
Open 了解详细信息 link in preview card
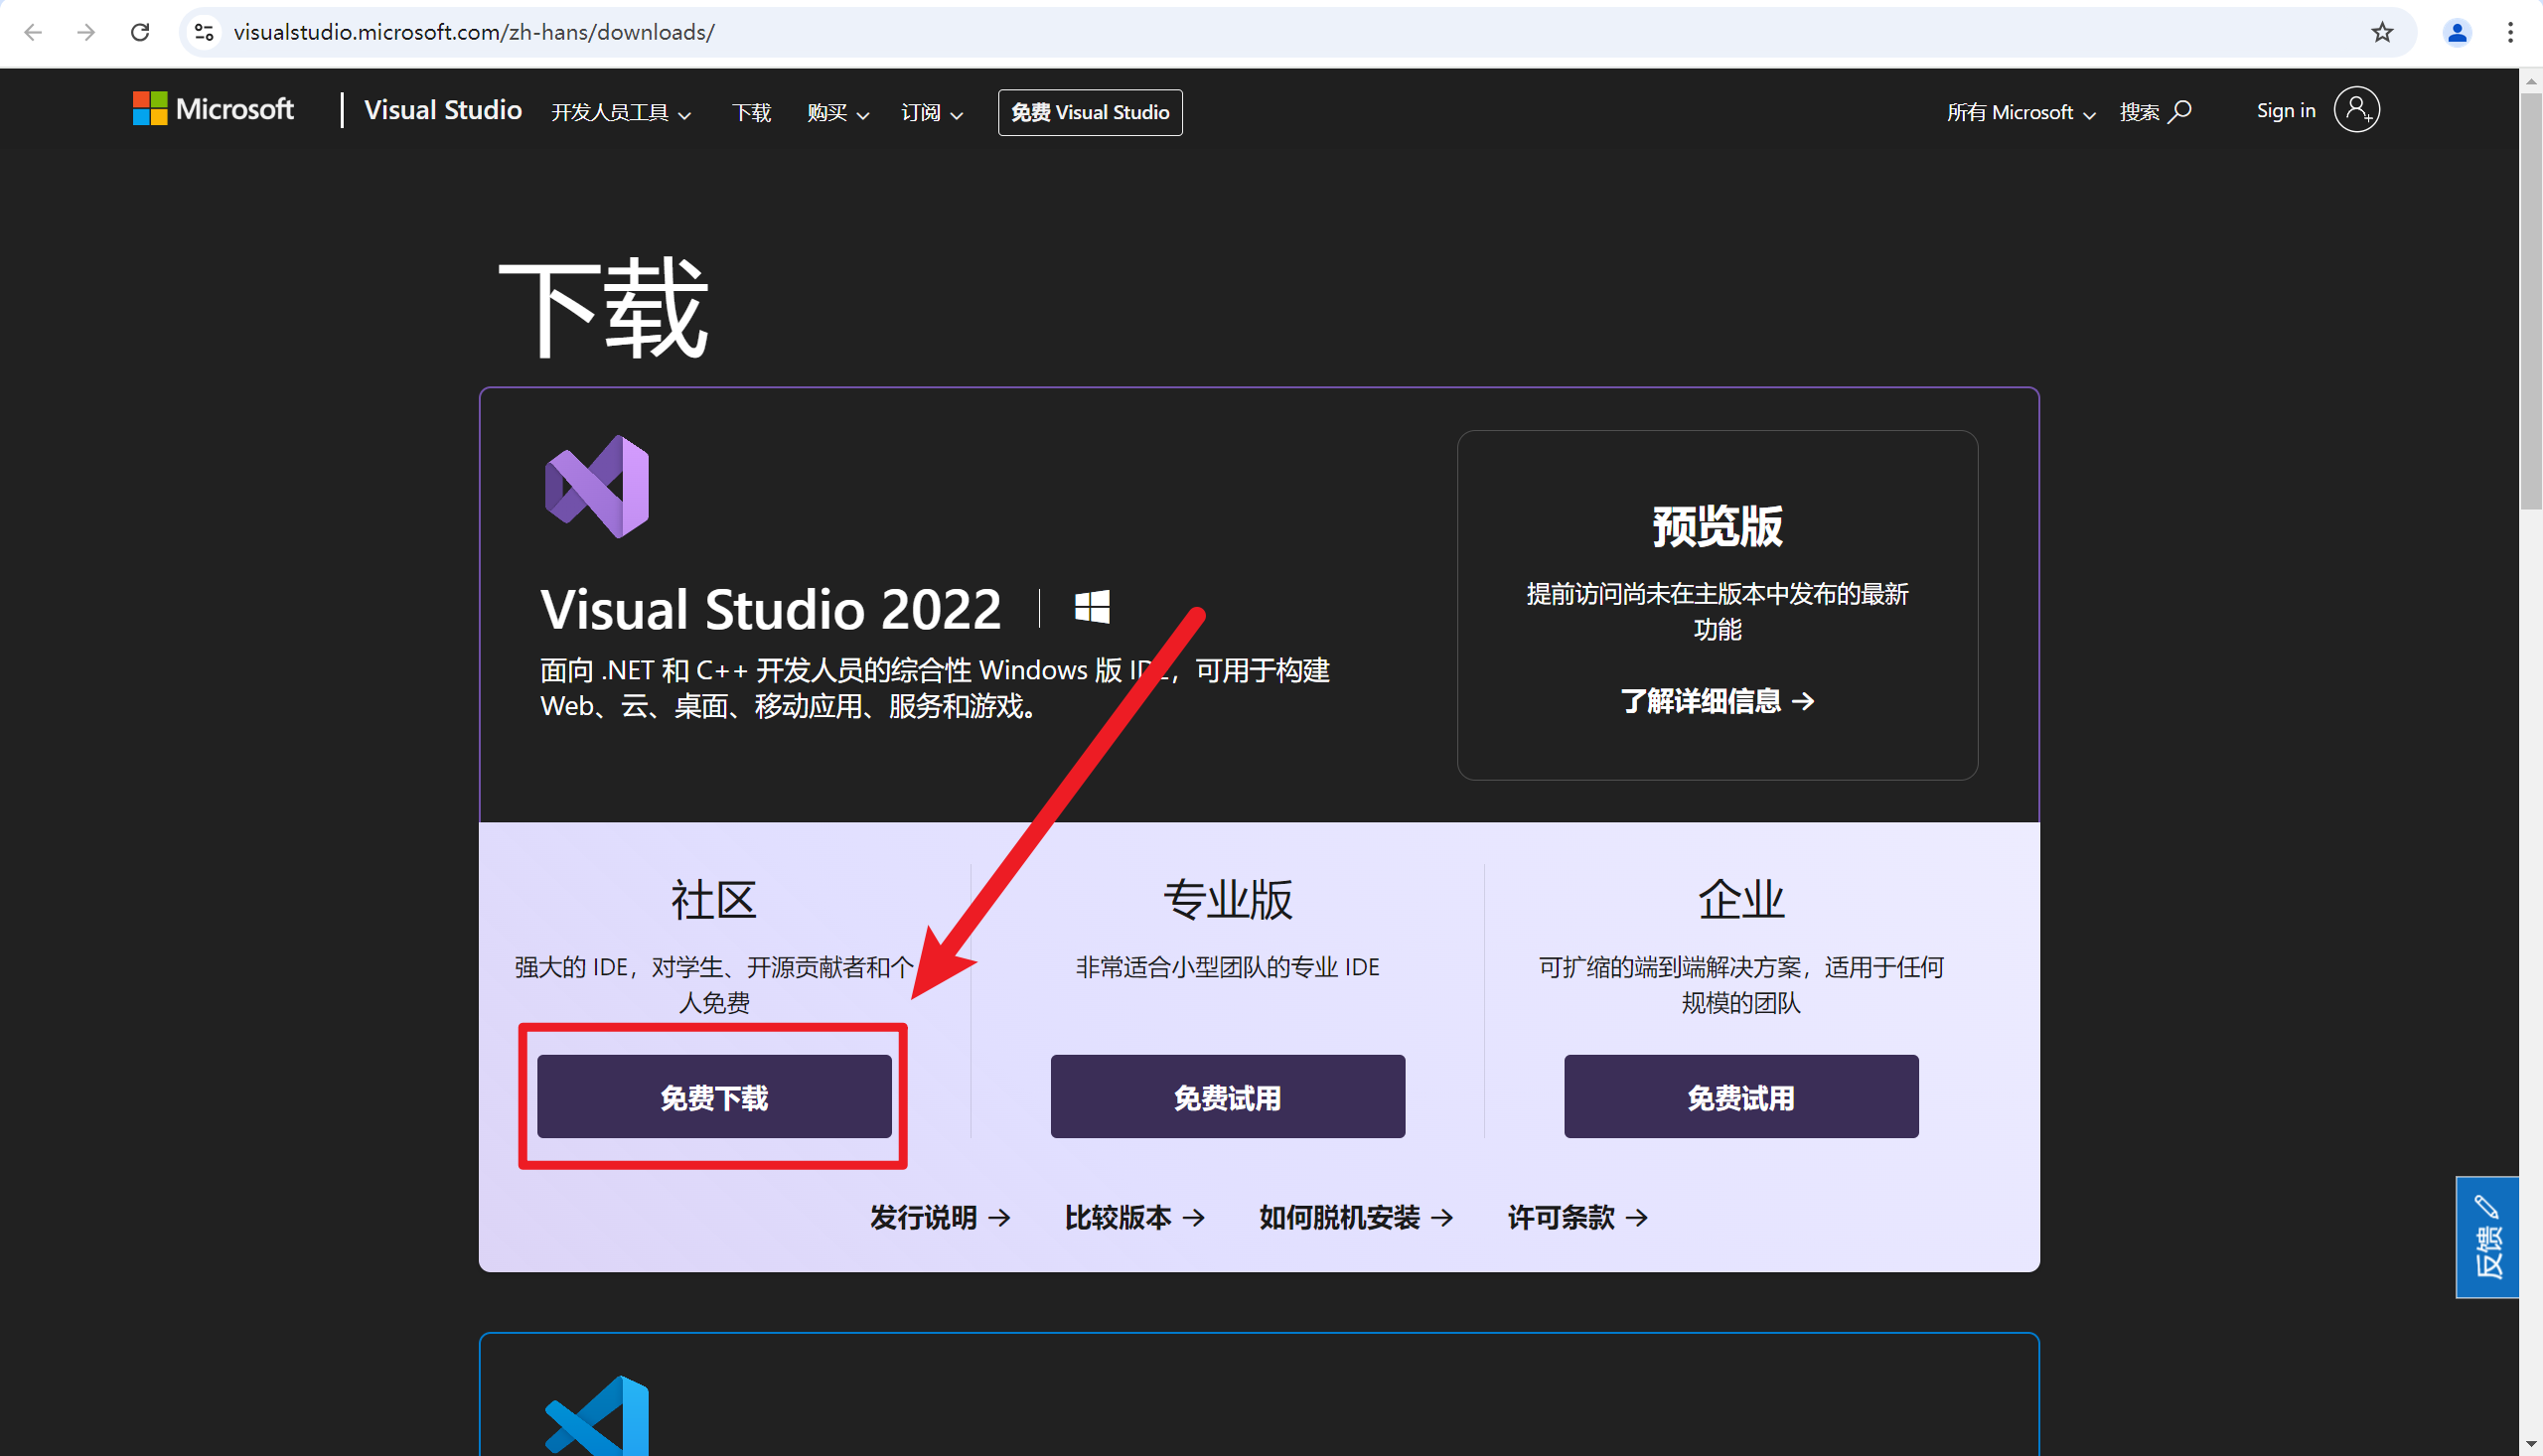click(1717, 701)
